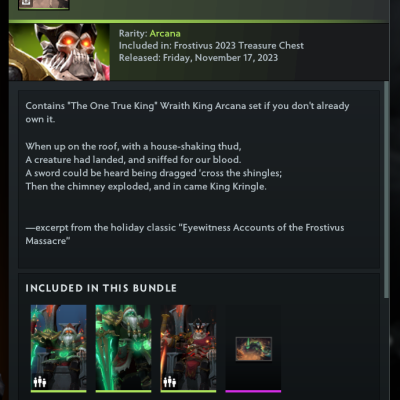Click the green rarity bar under sword item
The image size is (400, 400).
[x=123, y=391]
